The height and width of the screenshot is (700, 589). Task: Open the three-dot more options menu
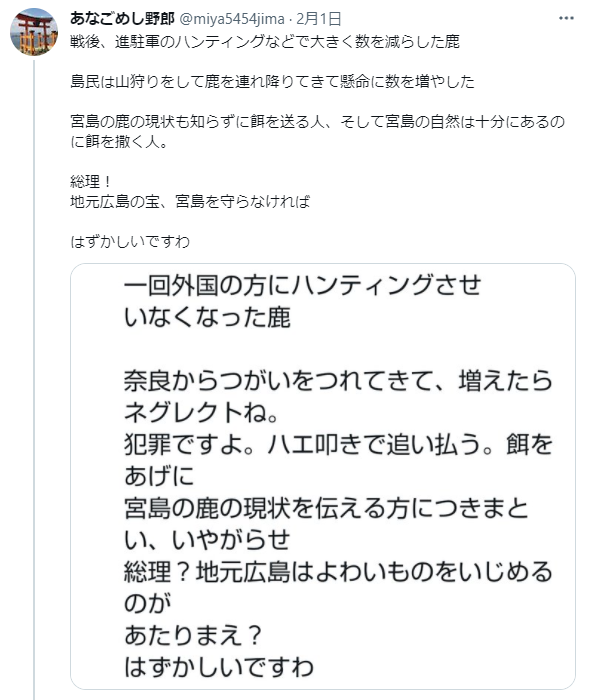pyautogui.click(x=566, y=18)
